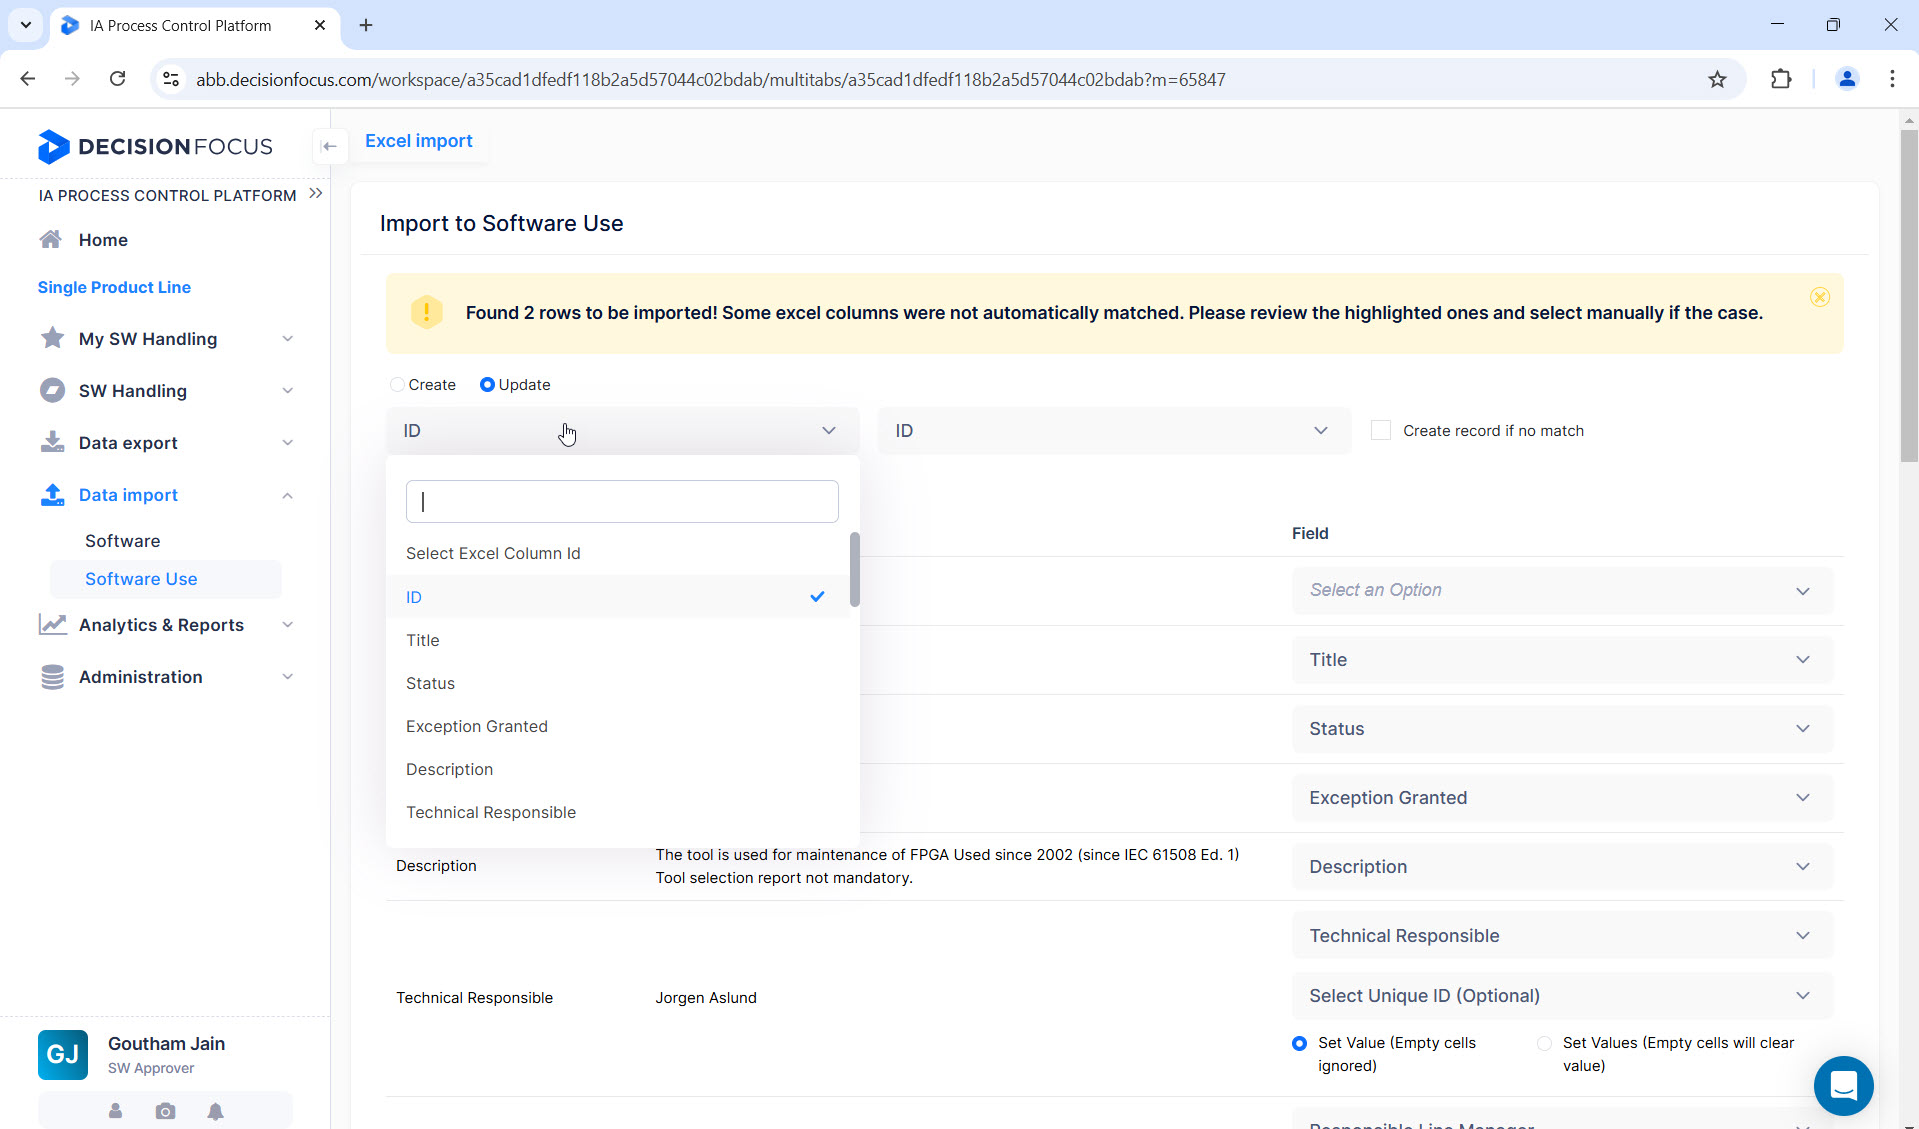Expand the SW Handling menu
The width and height of the screenshot is (1919, 1129).
coord(287,390)
